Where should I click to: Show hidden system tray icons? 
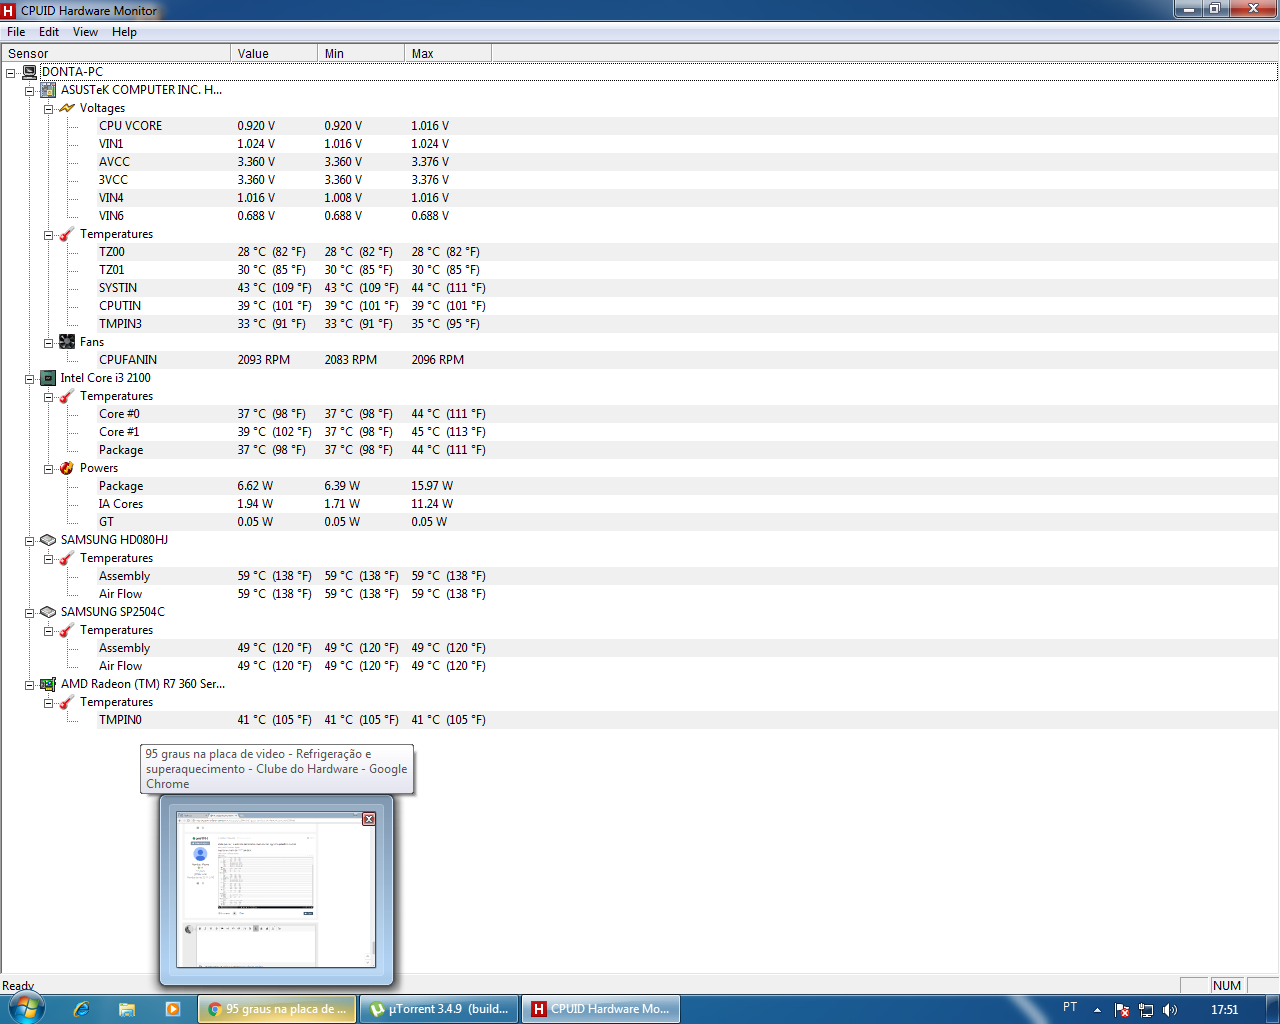point(1097,1010)
